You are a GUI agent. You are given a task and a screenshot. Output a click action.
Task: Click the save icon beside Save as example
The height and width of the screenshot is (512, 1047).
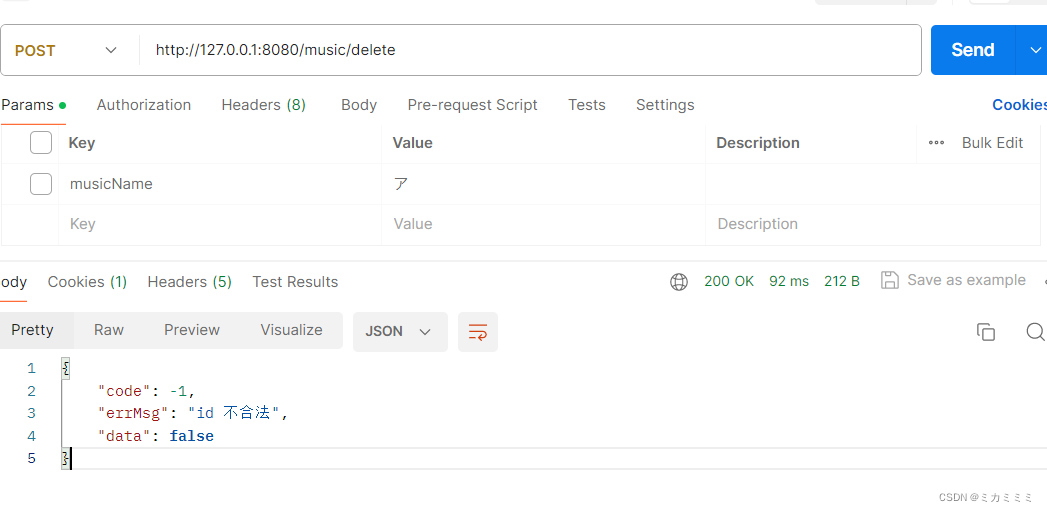point(889,280)
